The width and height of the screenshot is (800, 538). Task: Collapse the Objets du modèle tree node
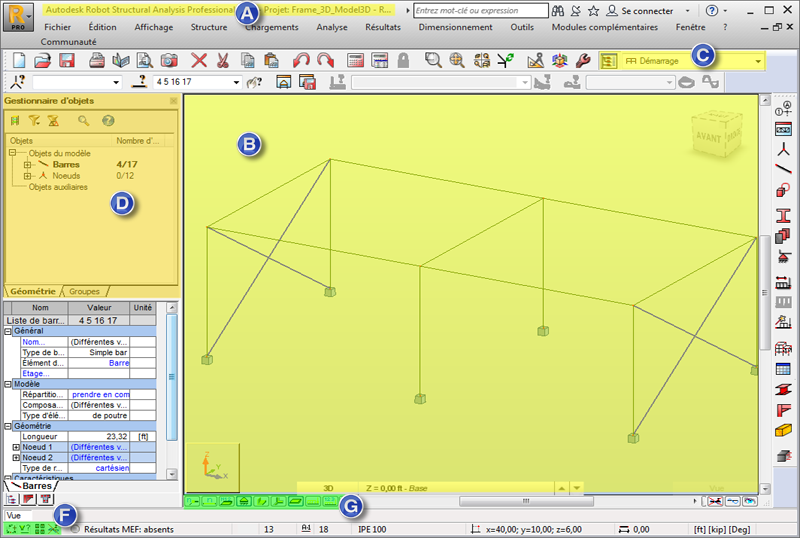[12, 153]
